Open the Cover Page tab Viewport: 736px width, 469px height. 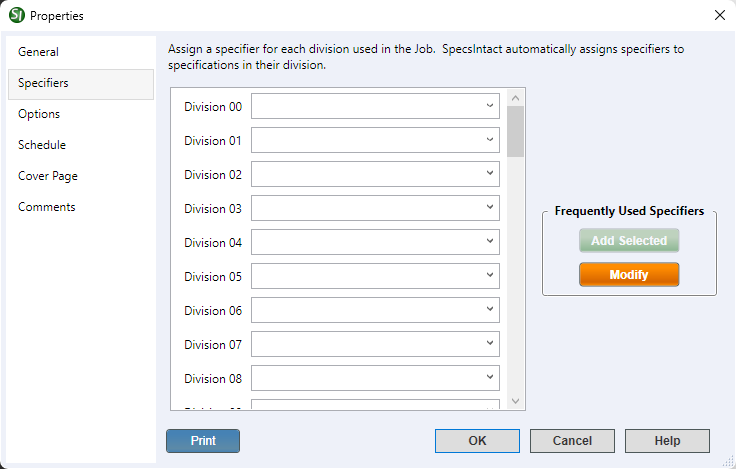point(48,176)
